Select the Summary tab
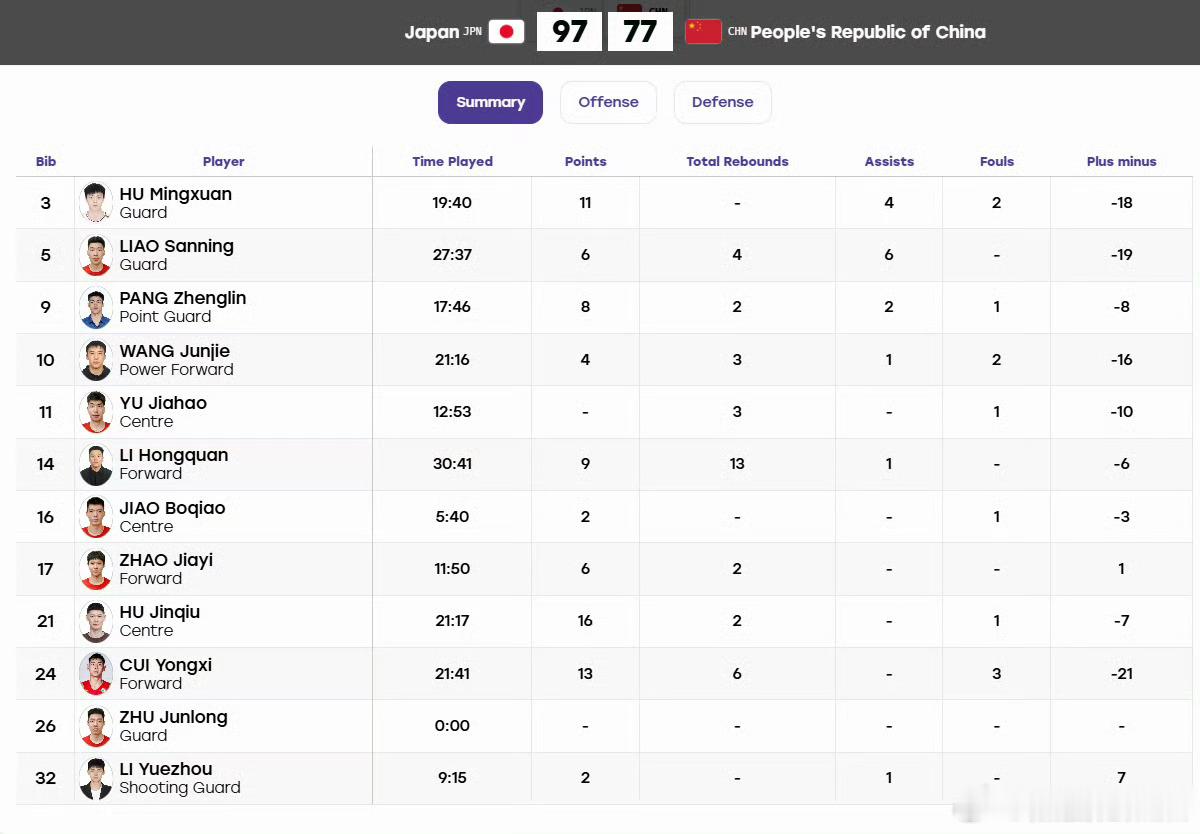This screenshot has height=834, width=1200. tap(490, 102)
